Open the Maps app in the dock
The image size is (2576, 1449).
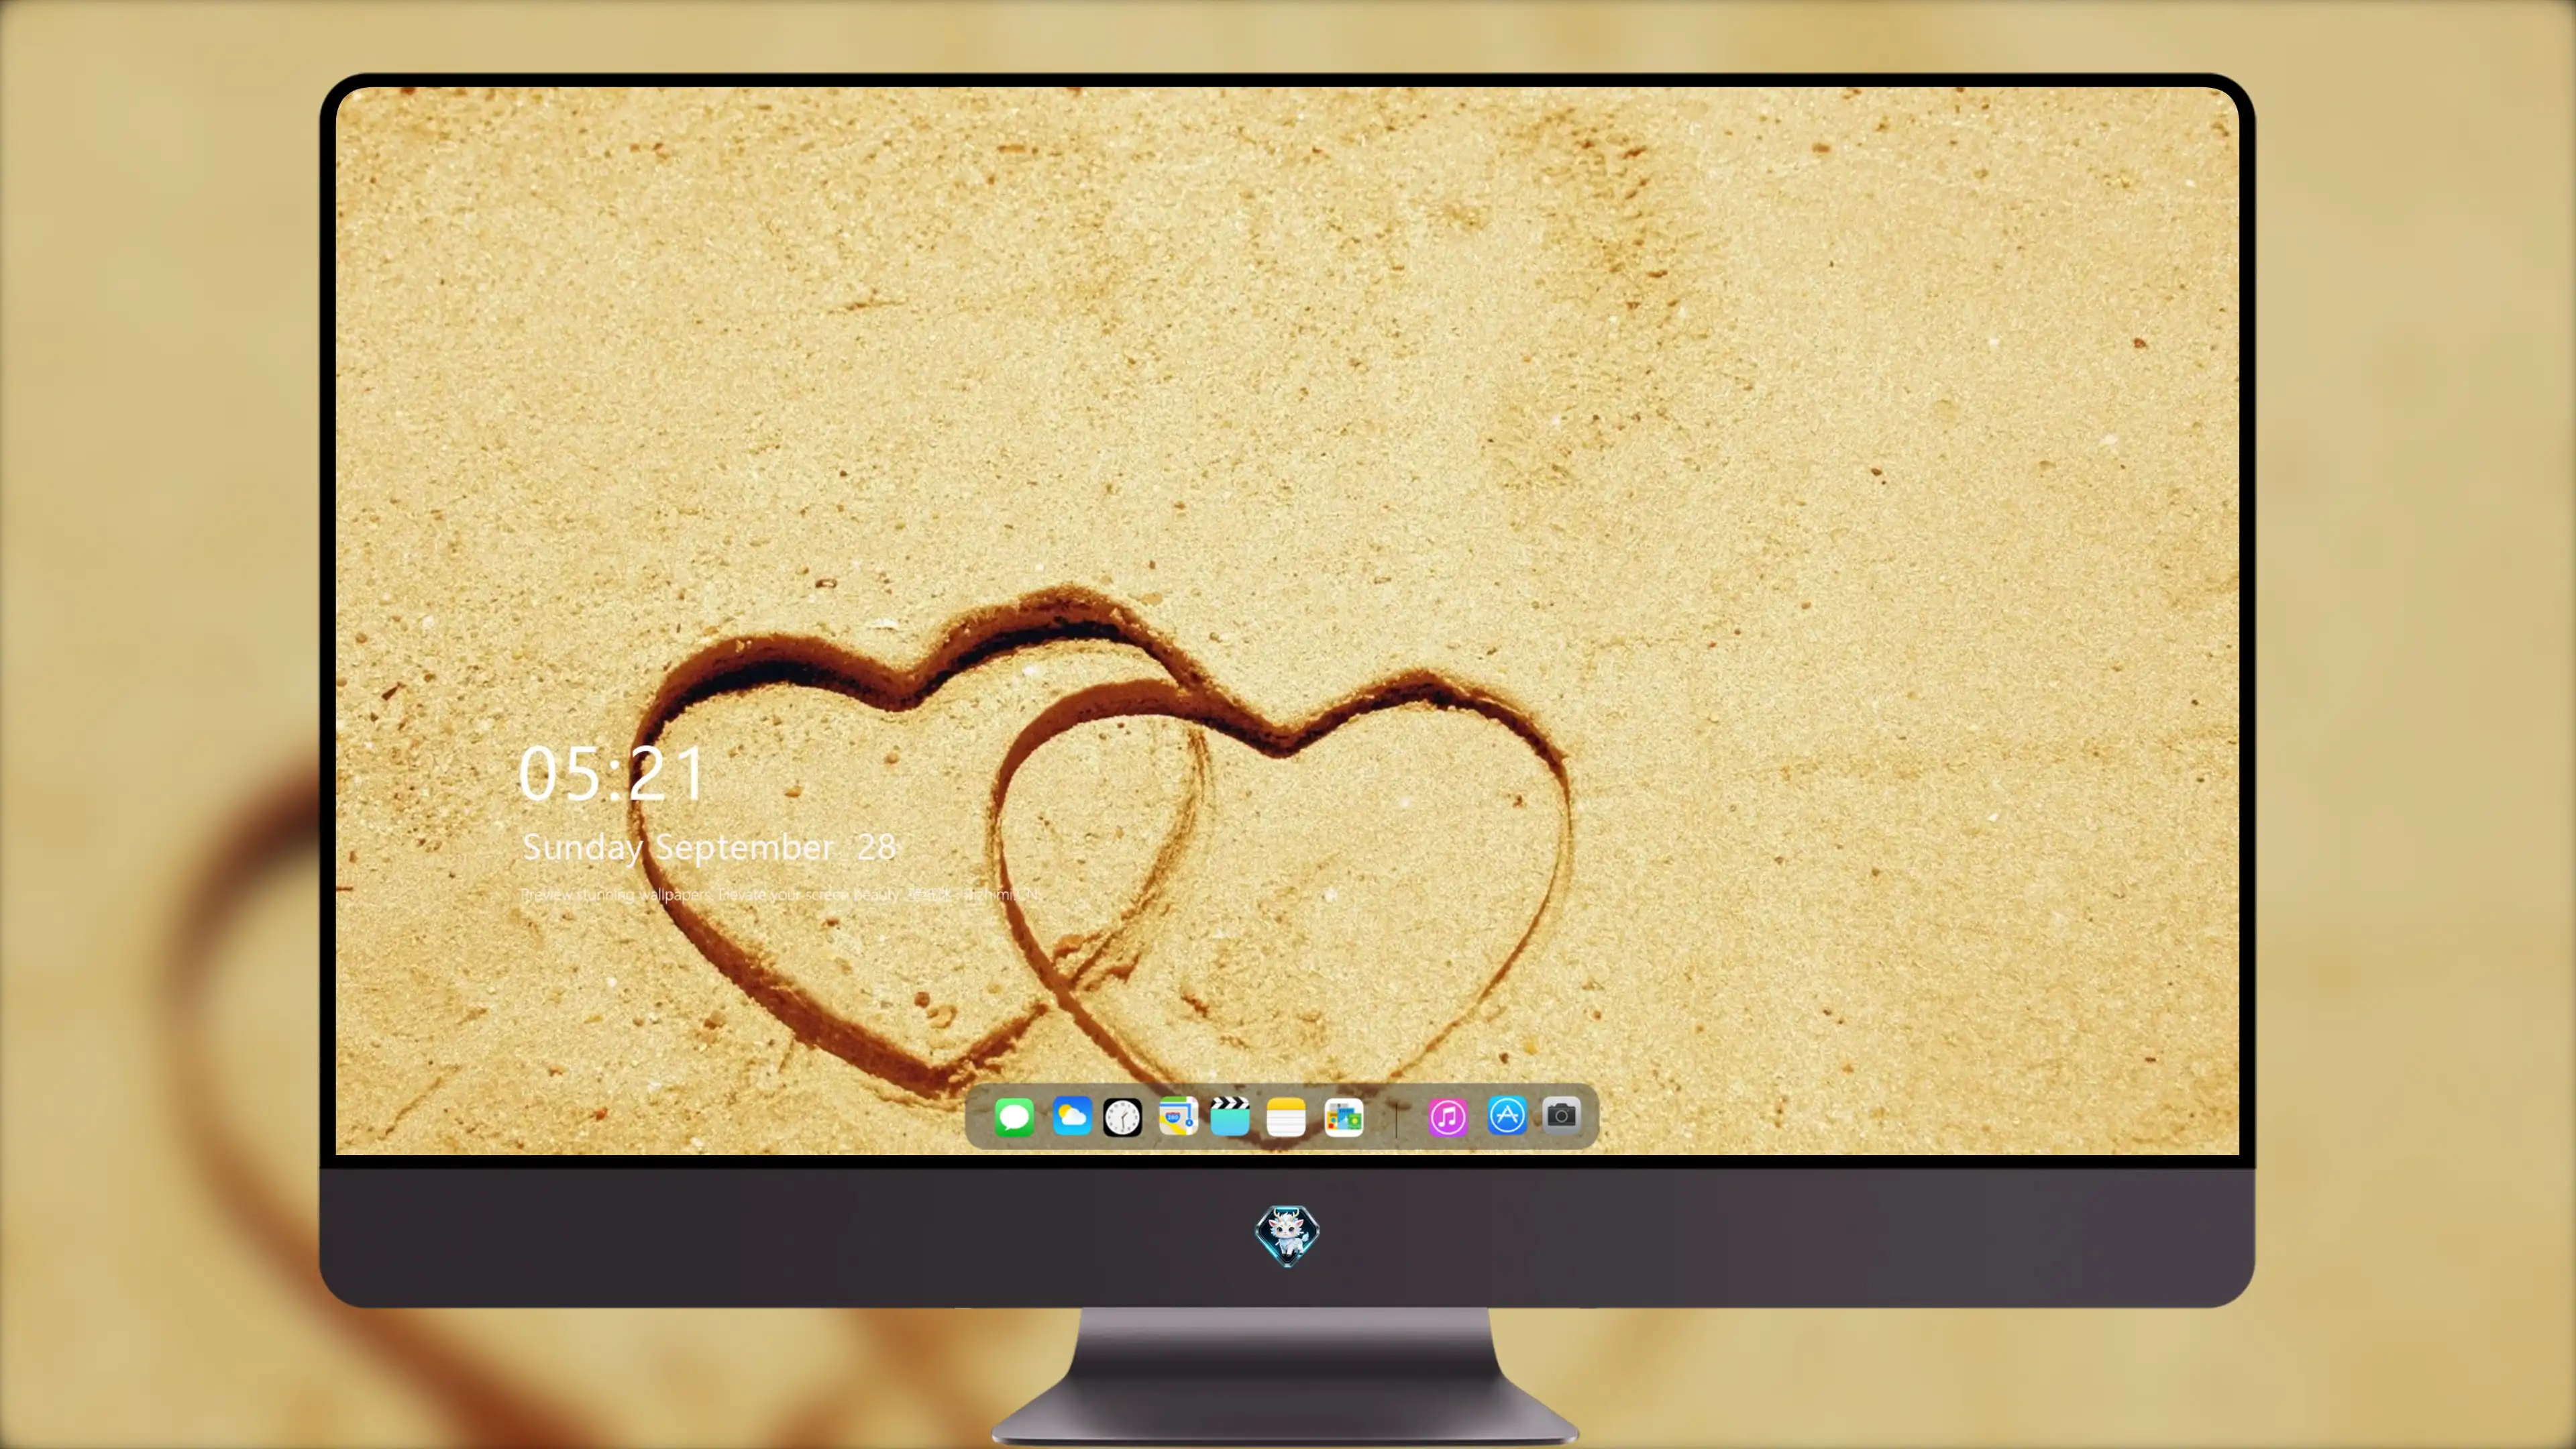pos(1178,1116)
